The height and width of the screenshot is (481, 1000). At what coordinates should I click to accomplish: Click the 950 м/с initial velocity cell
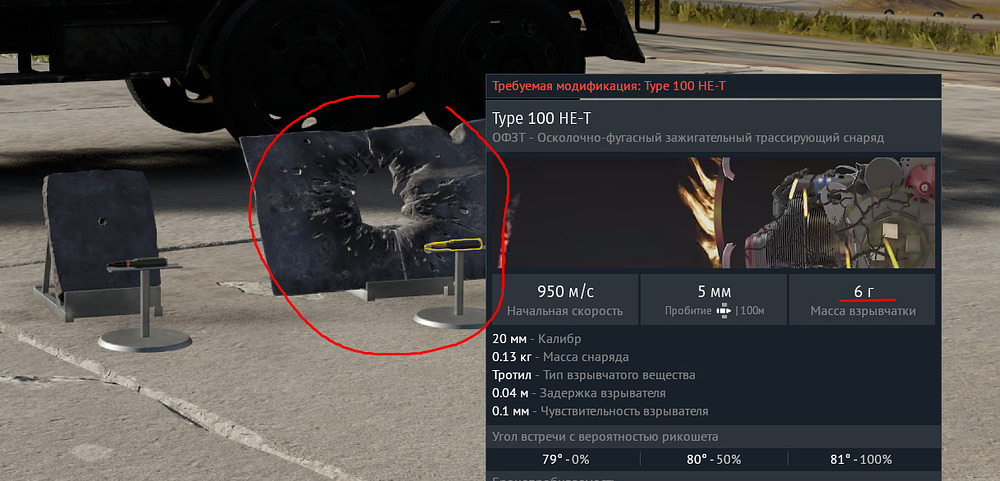(x=564, y=299)
